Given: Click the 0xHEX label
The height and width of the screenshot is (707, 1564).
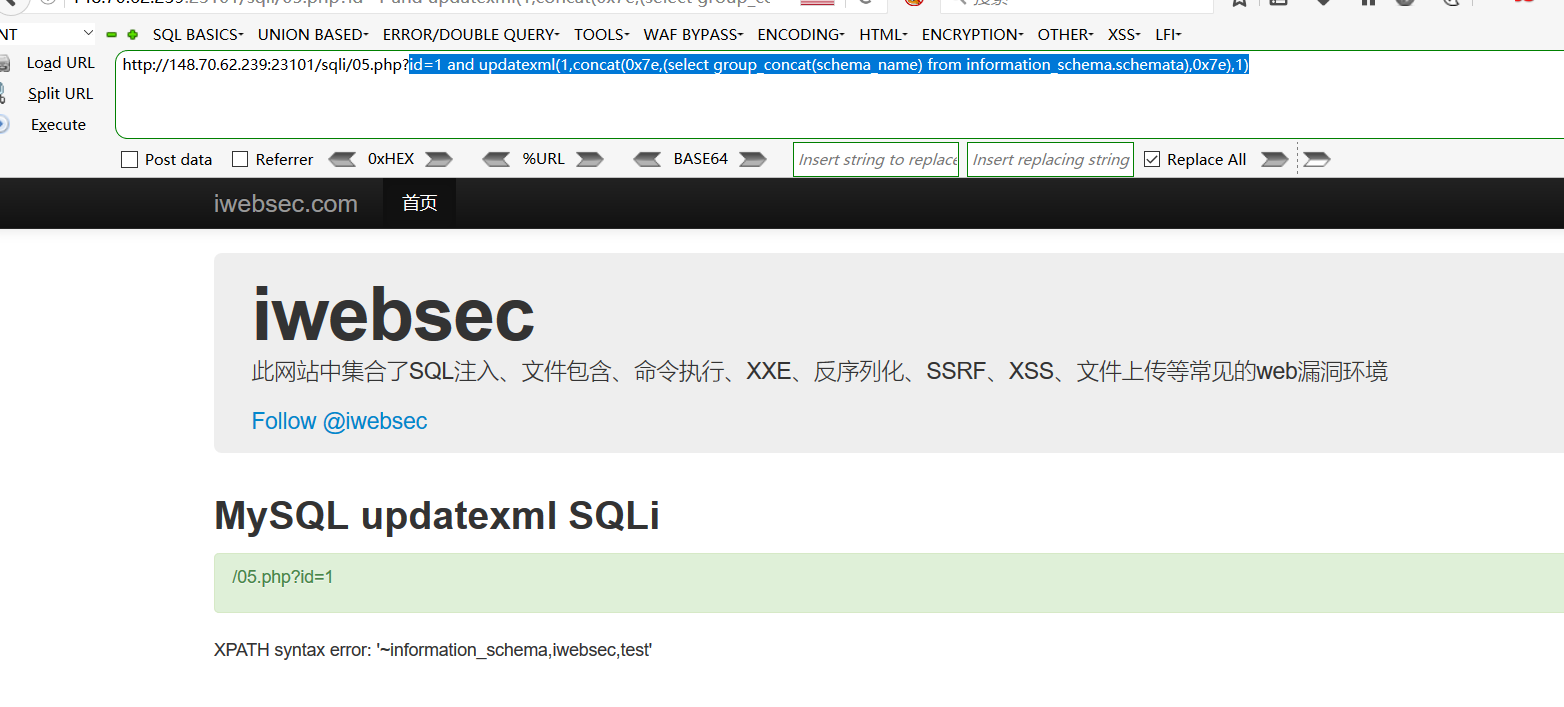Looking at the screenshot, I should pyautogui.click(x=391, y=159).
